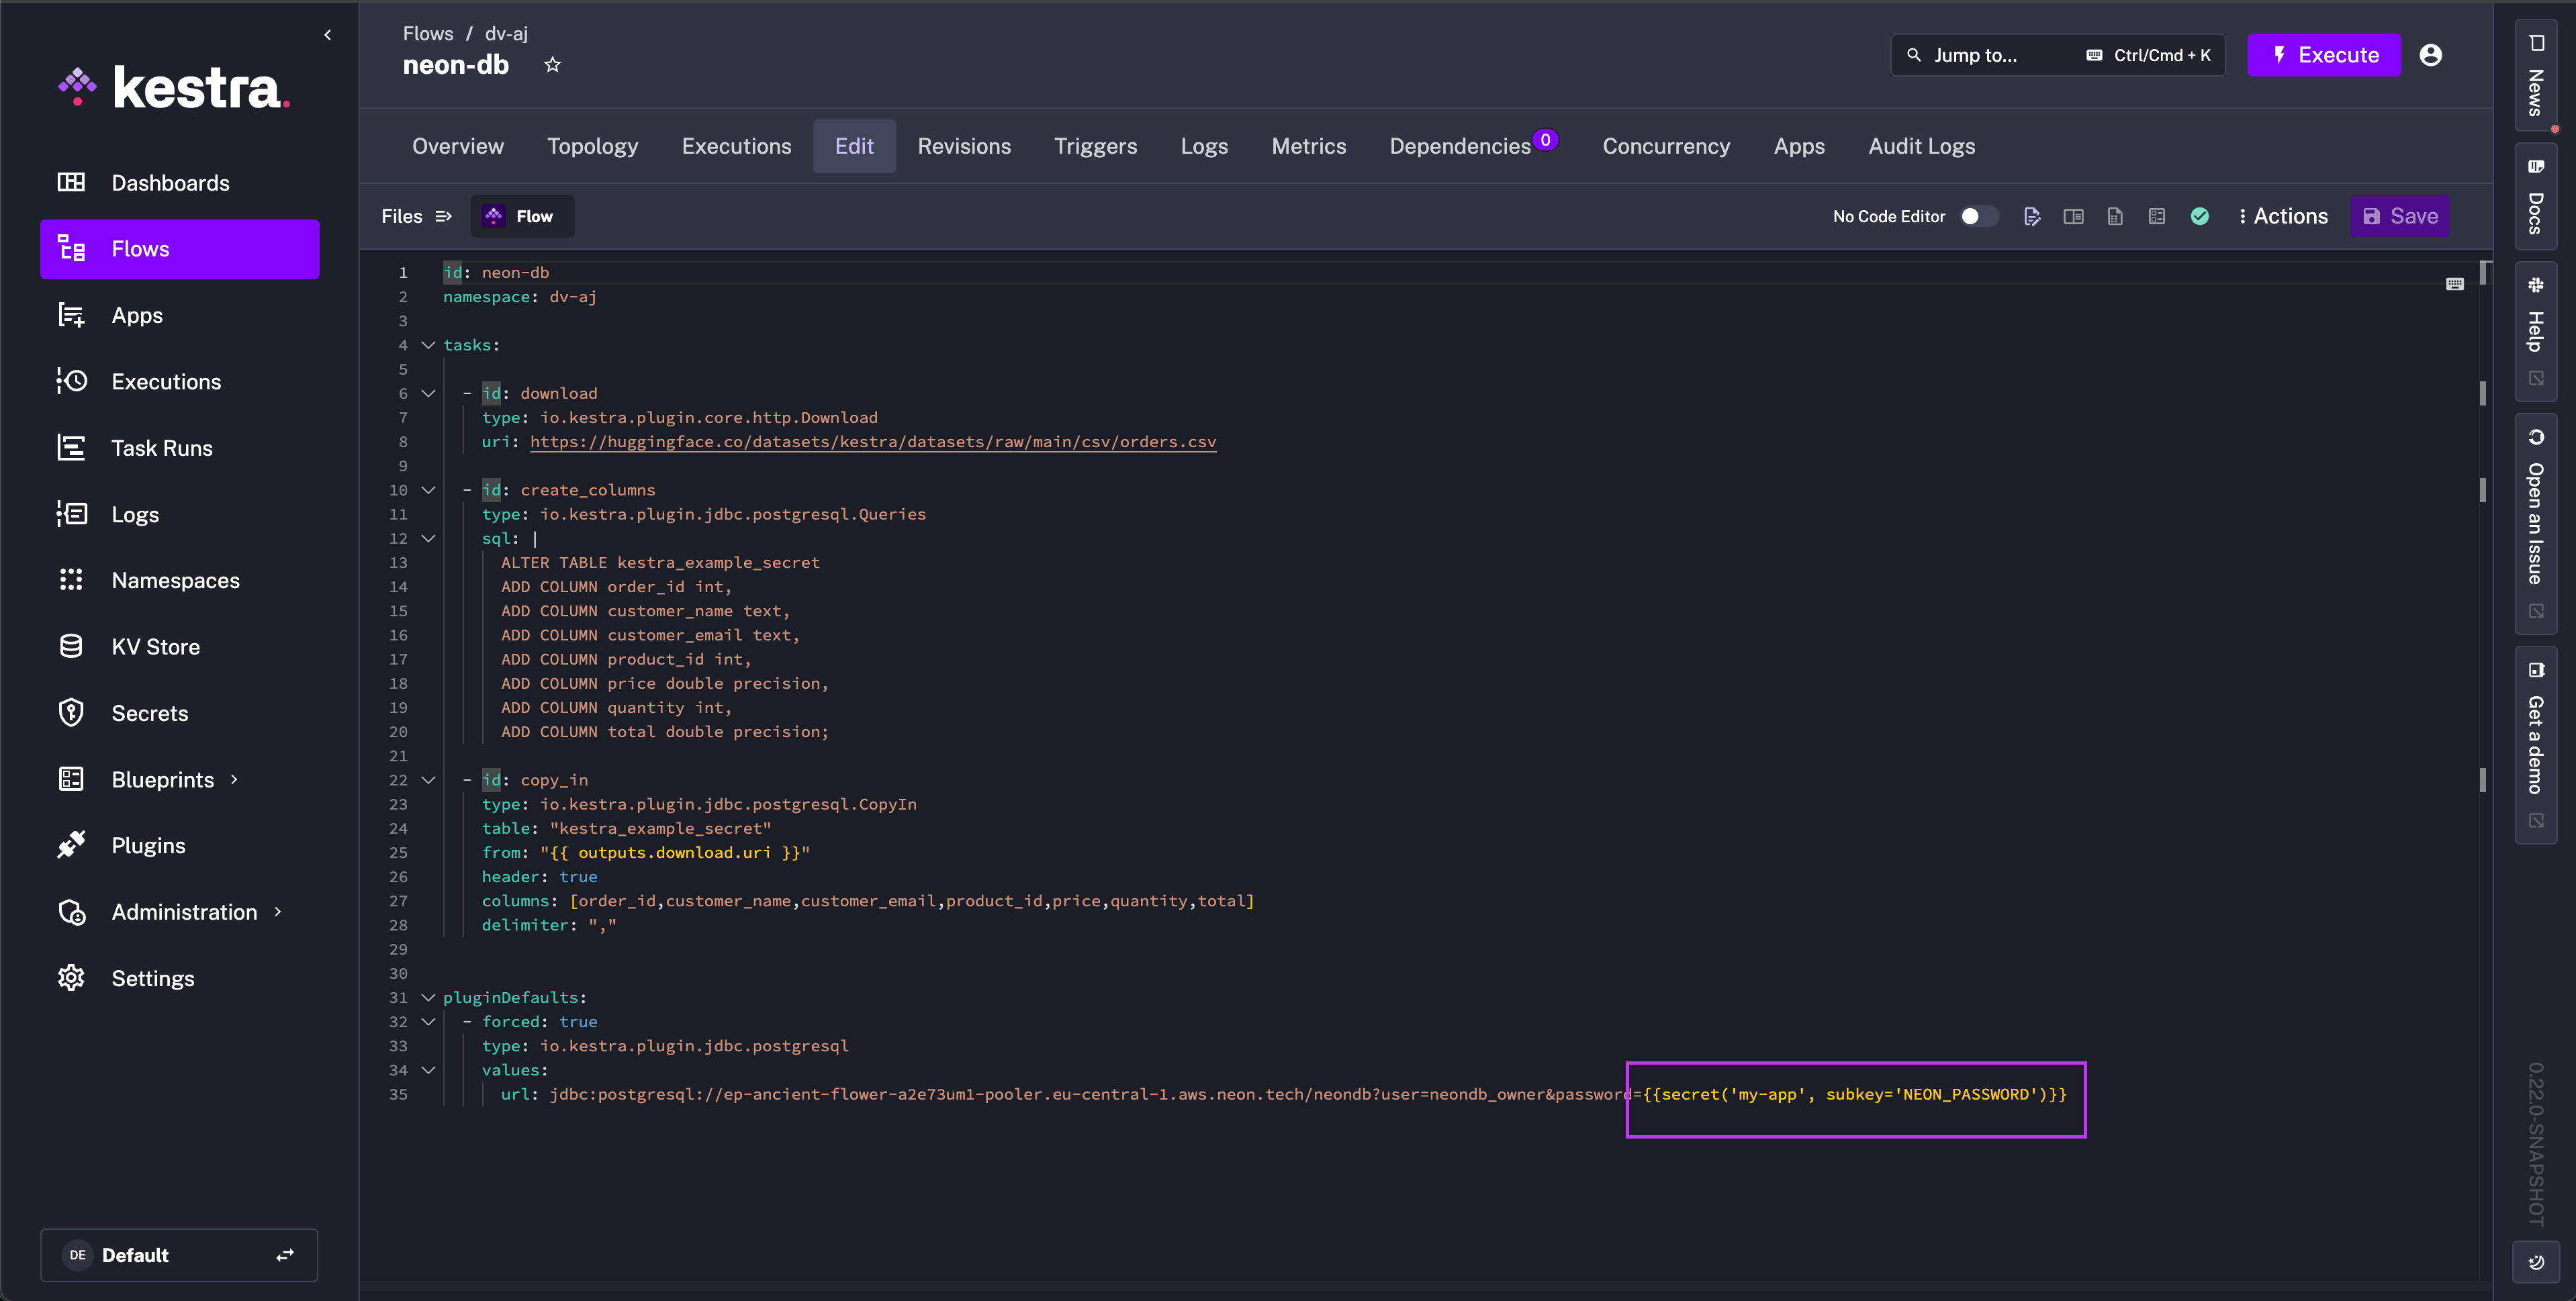Screen dimensions: 2576x1301
Task: Toggle the Files panel visibility
Action: pyautogui.click(x=417, y=216)
